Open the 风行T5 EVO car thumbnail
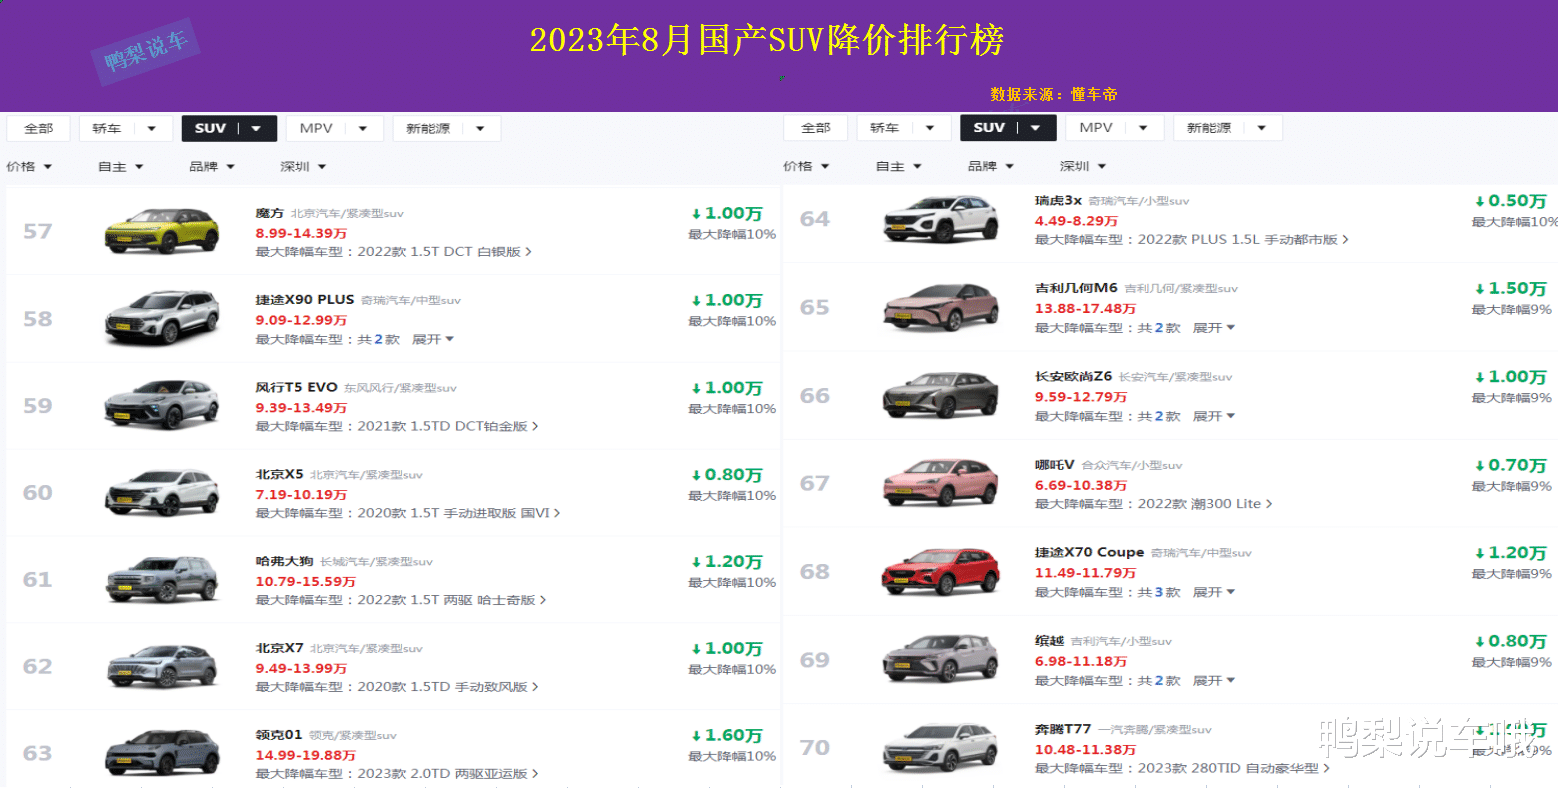Image resolution: width=1558 pixels, height=788 pixels. pos(162,405)
